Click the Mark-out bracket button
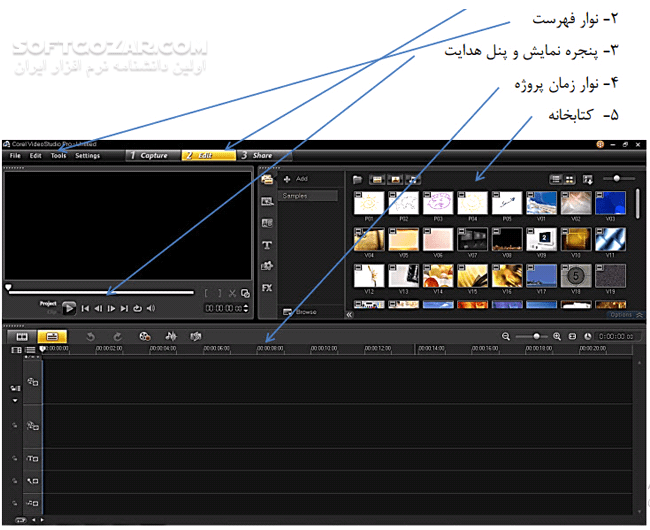Viewport: 650px width, 530px height. [220, 293]
